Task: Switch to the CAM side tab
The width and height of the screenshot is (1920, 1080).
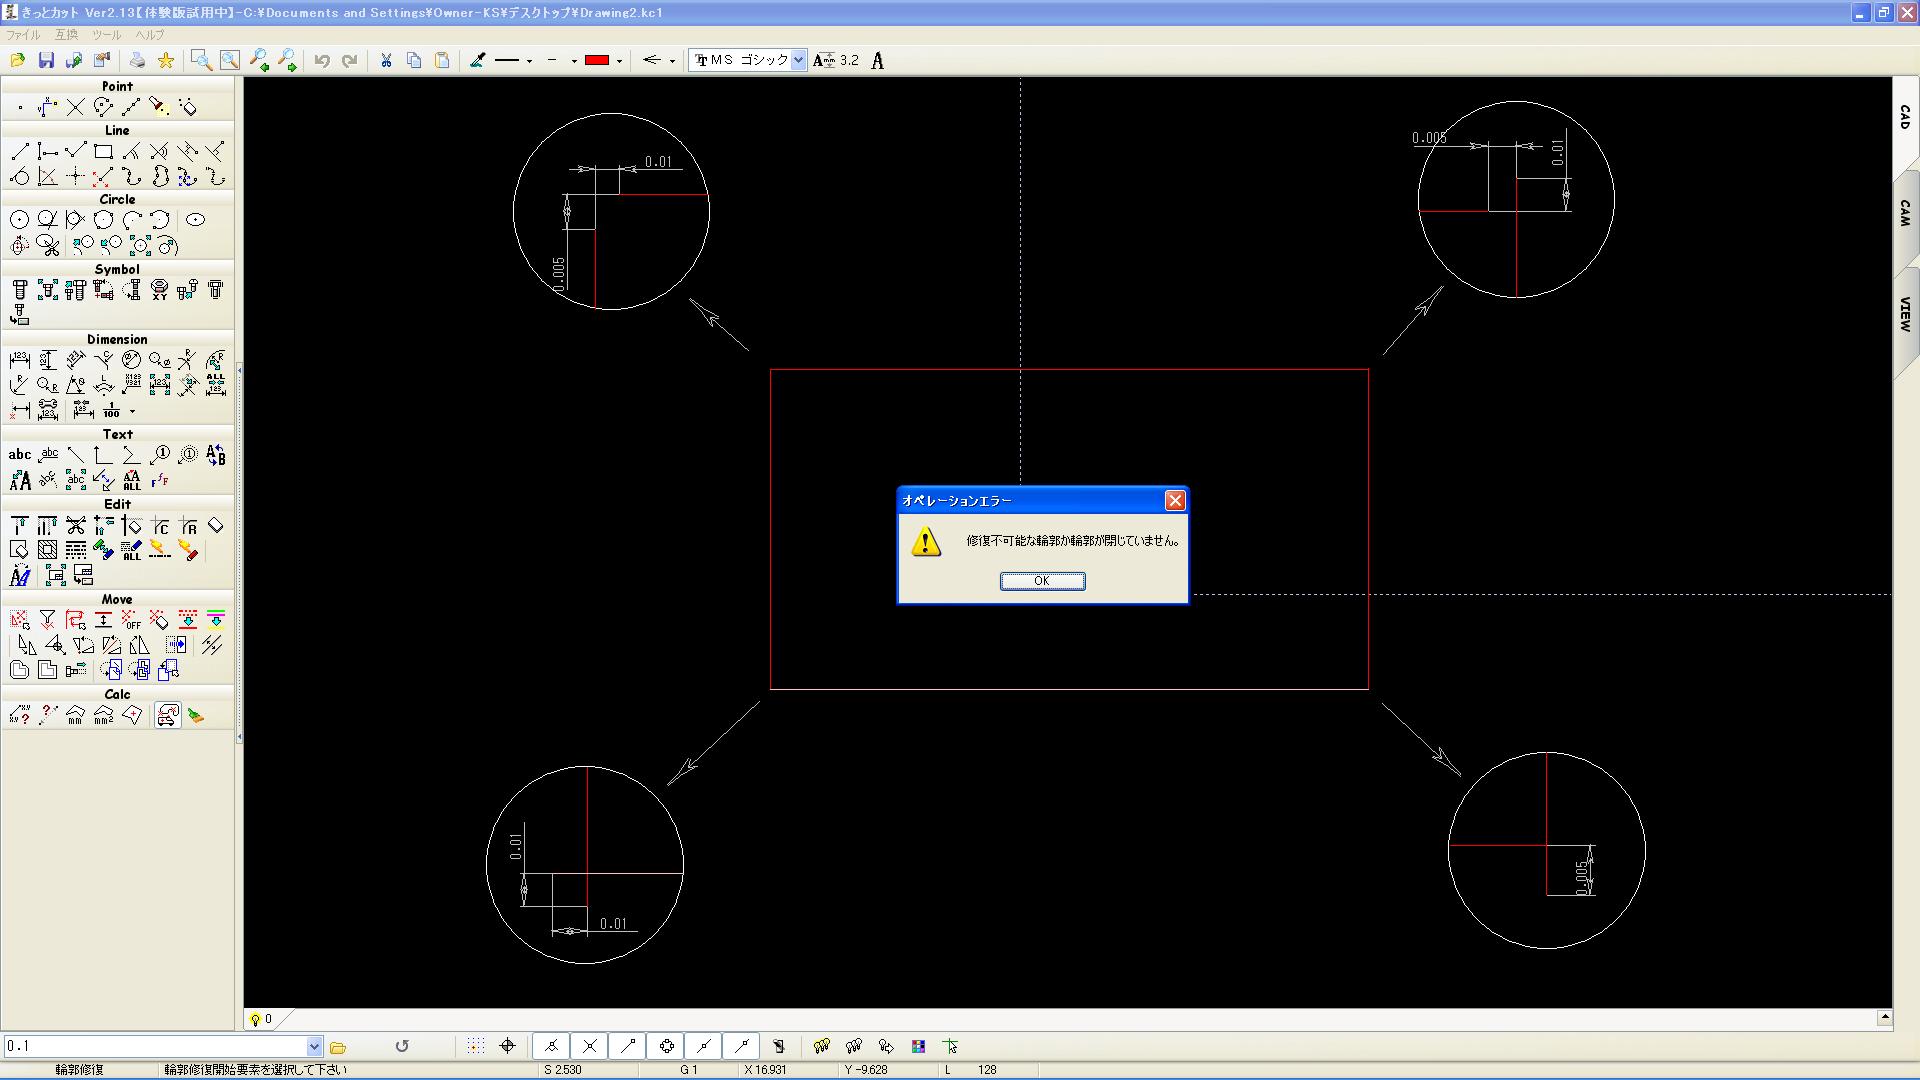Action: click(x=1905, y=213)
